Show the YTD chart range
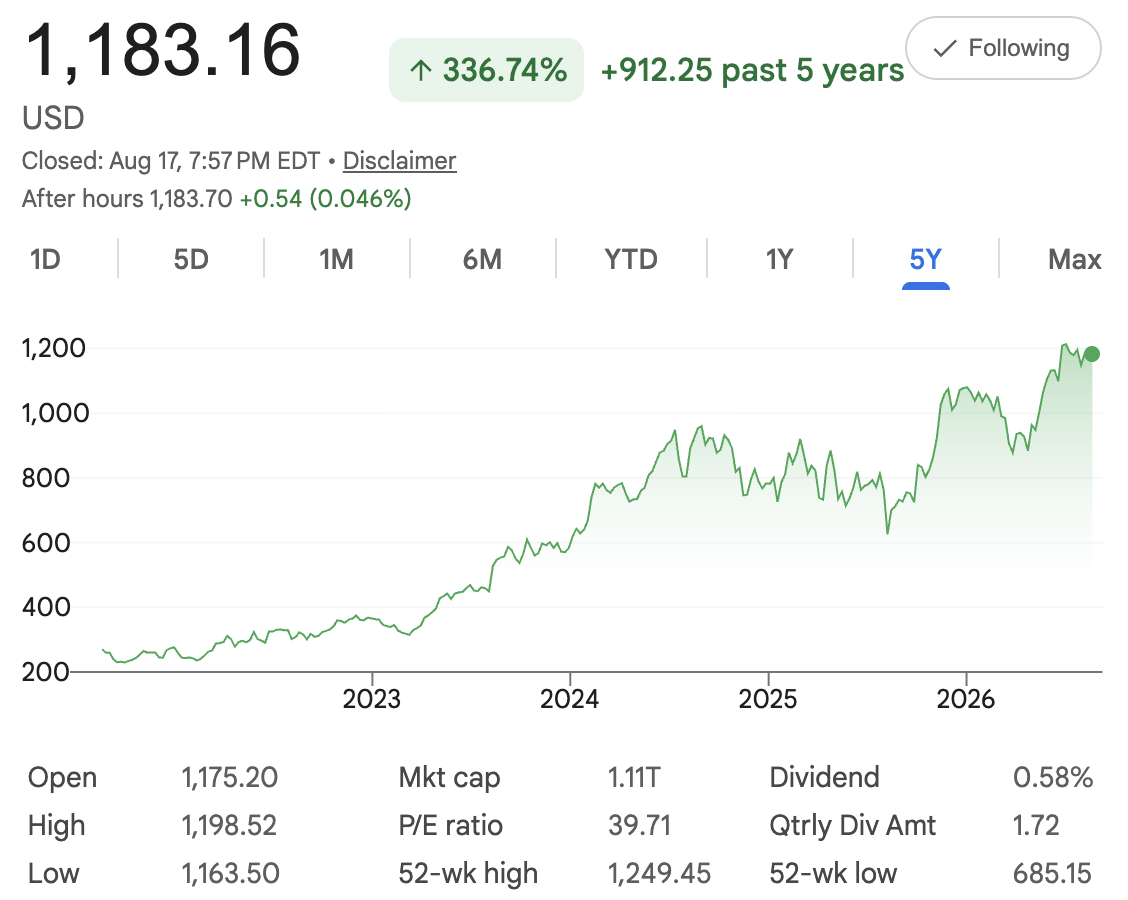1128x900 pixels. pyautogui.click(x=631, y=259)
